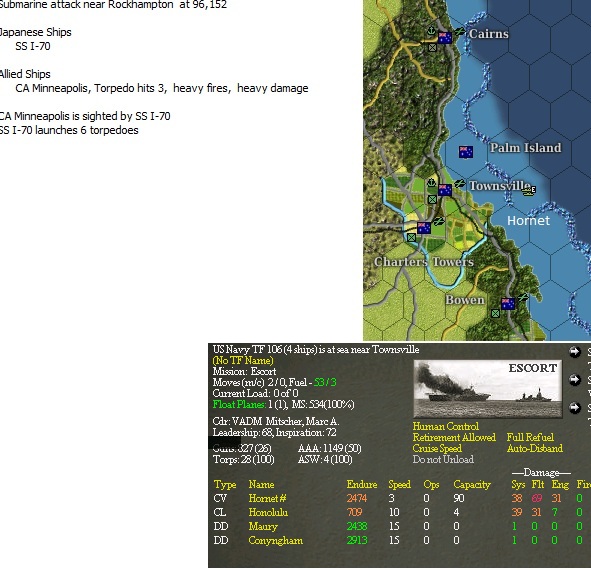Viewport: 591px width, 570px height.
Task: Click the Charters Towers map label
Action: 424,262
